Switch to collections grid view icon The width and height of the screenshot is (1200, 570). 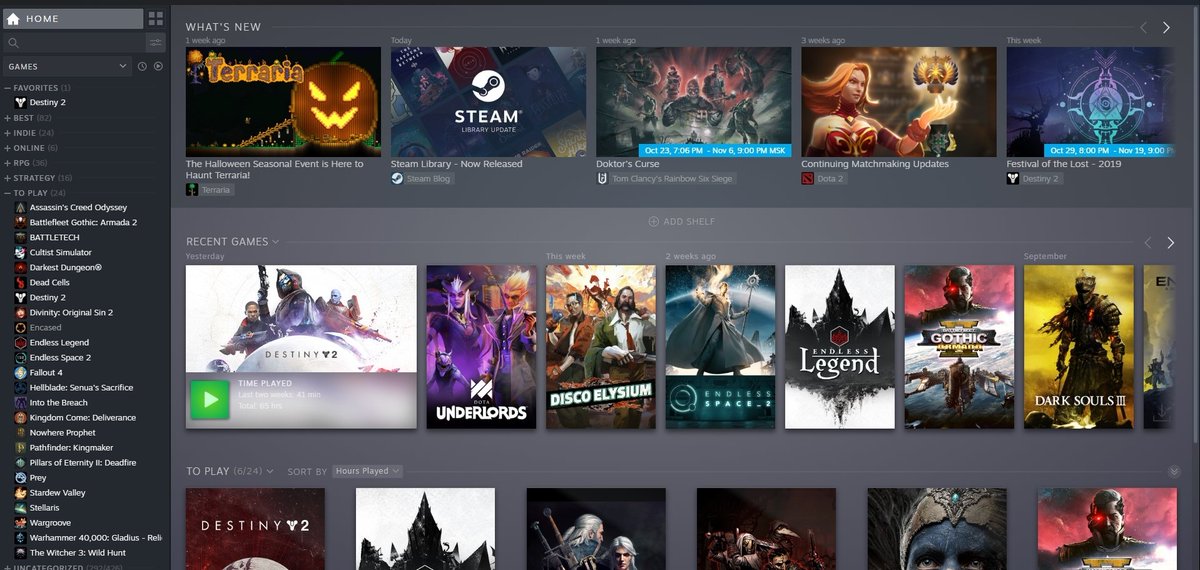[155, 18]
